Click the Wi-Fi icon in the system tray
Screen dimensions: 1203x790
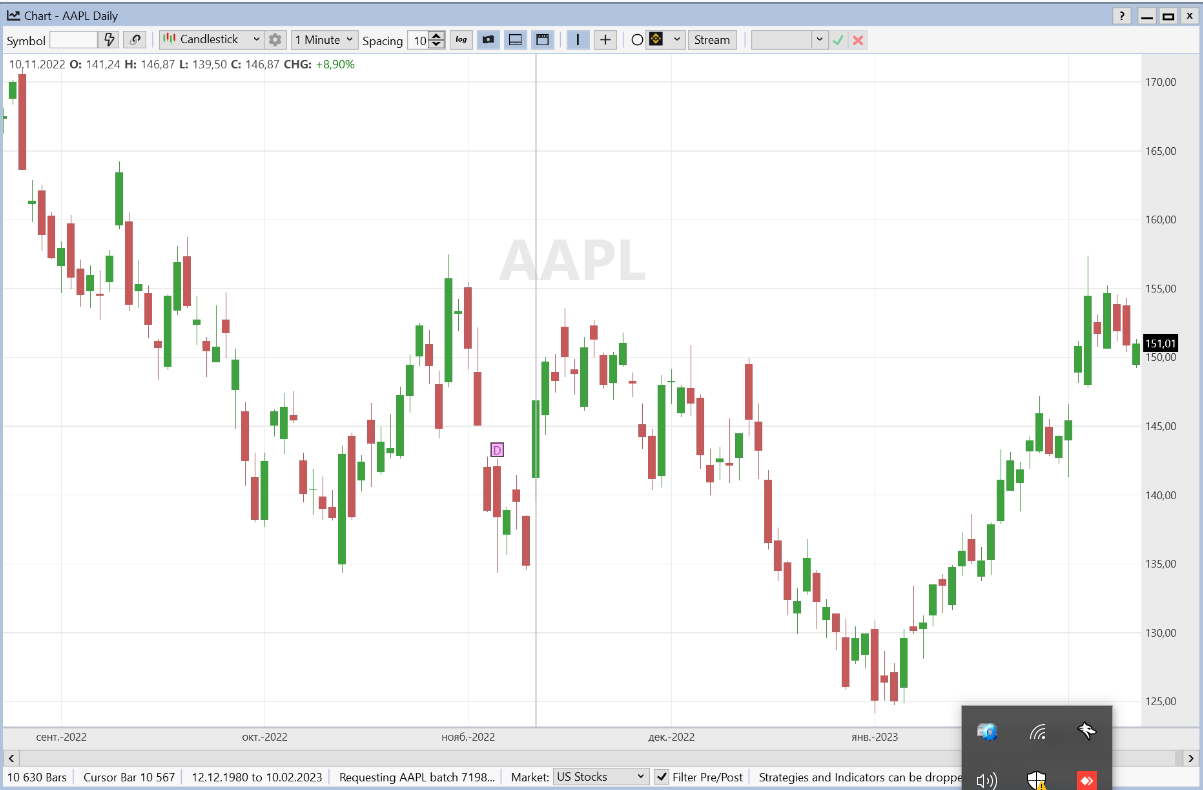coord(1038,732)
